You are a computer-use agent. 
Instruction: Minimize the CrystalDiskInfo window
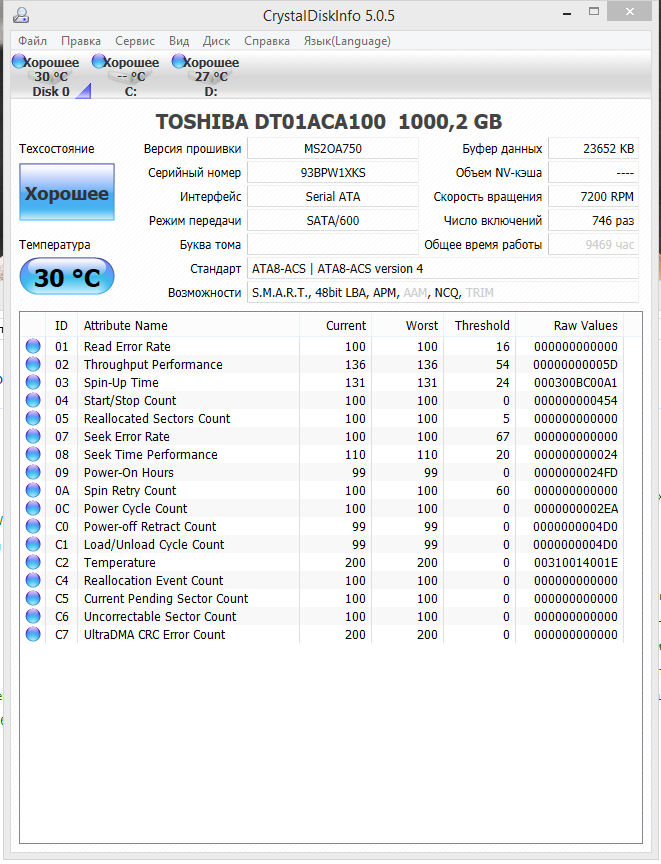[567, 13]
